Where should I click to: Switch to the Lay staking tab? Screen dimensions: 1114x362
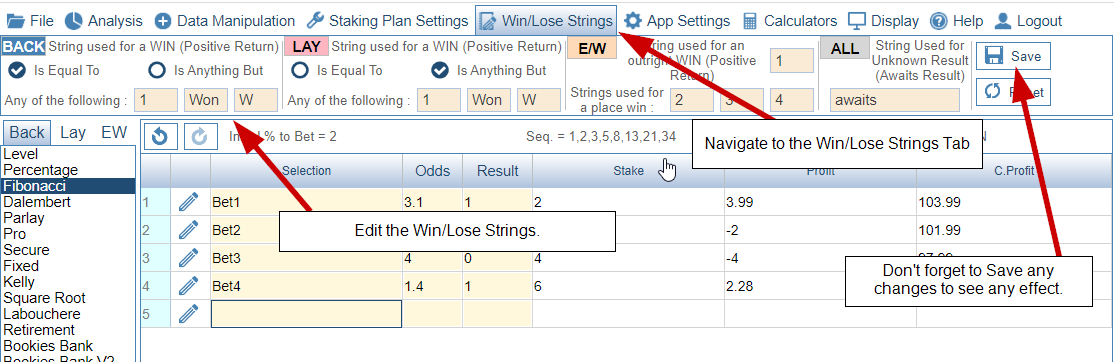[73, 132]
